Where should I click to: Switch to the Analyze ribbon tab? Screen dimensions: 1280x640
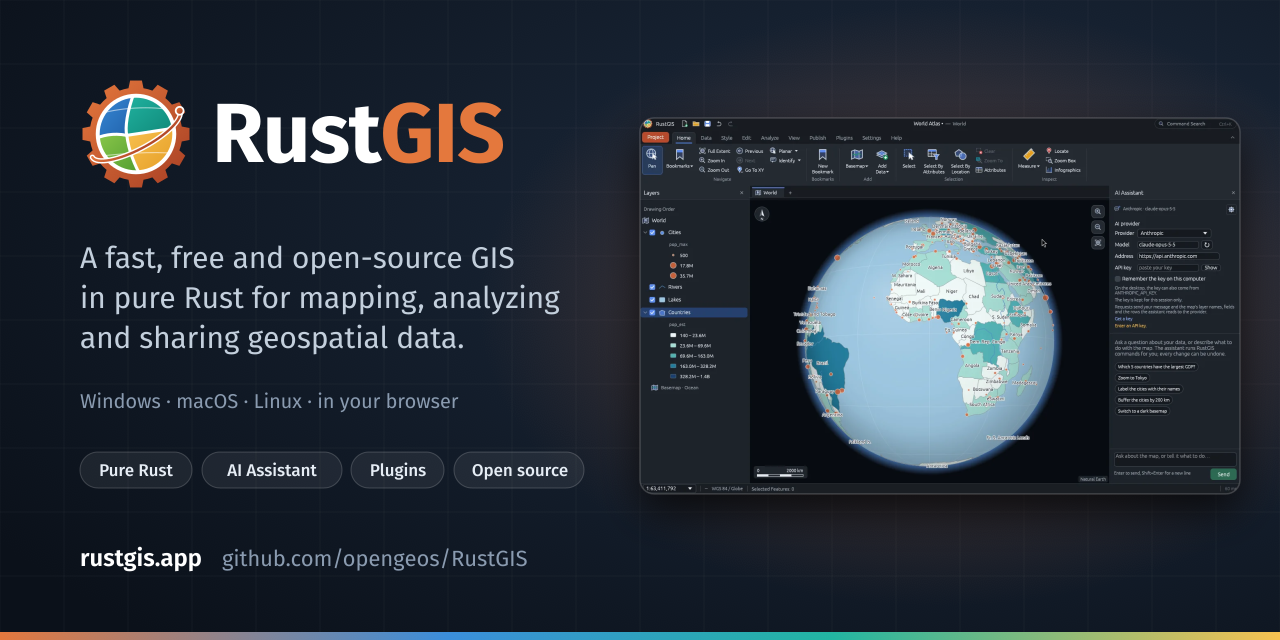[769, 138]
